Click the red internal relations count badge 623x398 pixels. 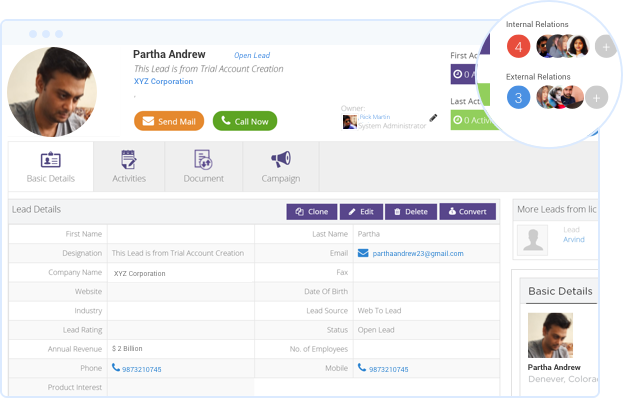coord(518,46)
